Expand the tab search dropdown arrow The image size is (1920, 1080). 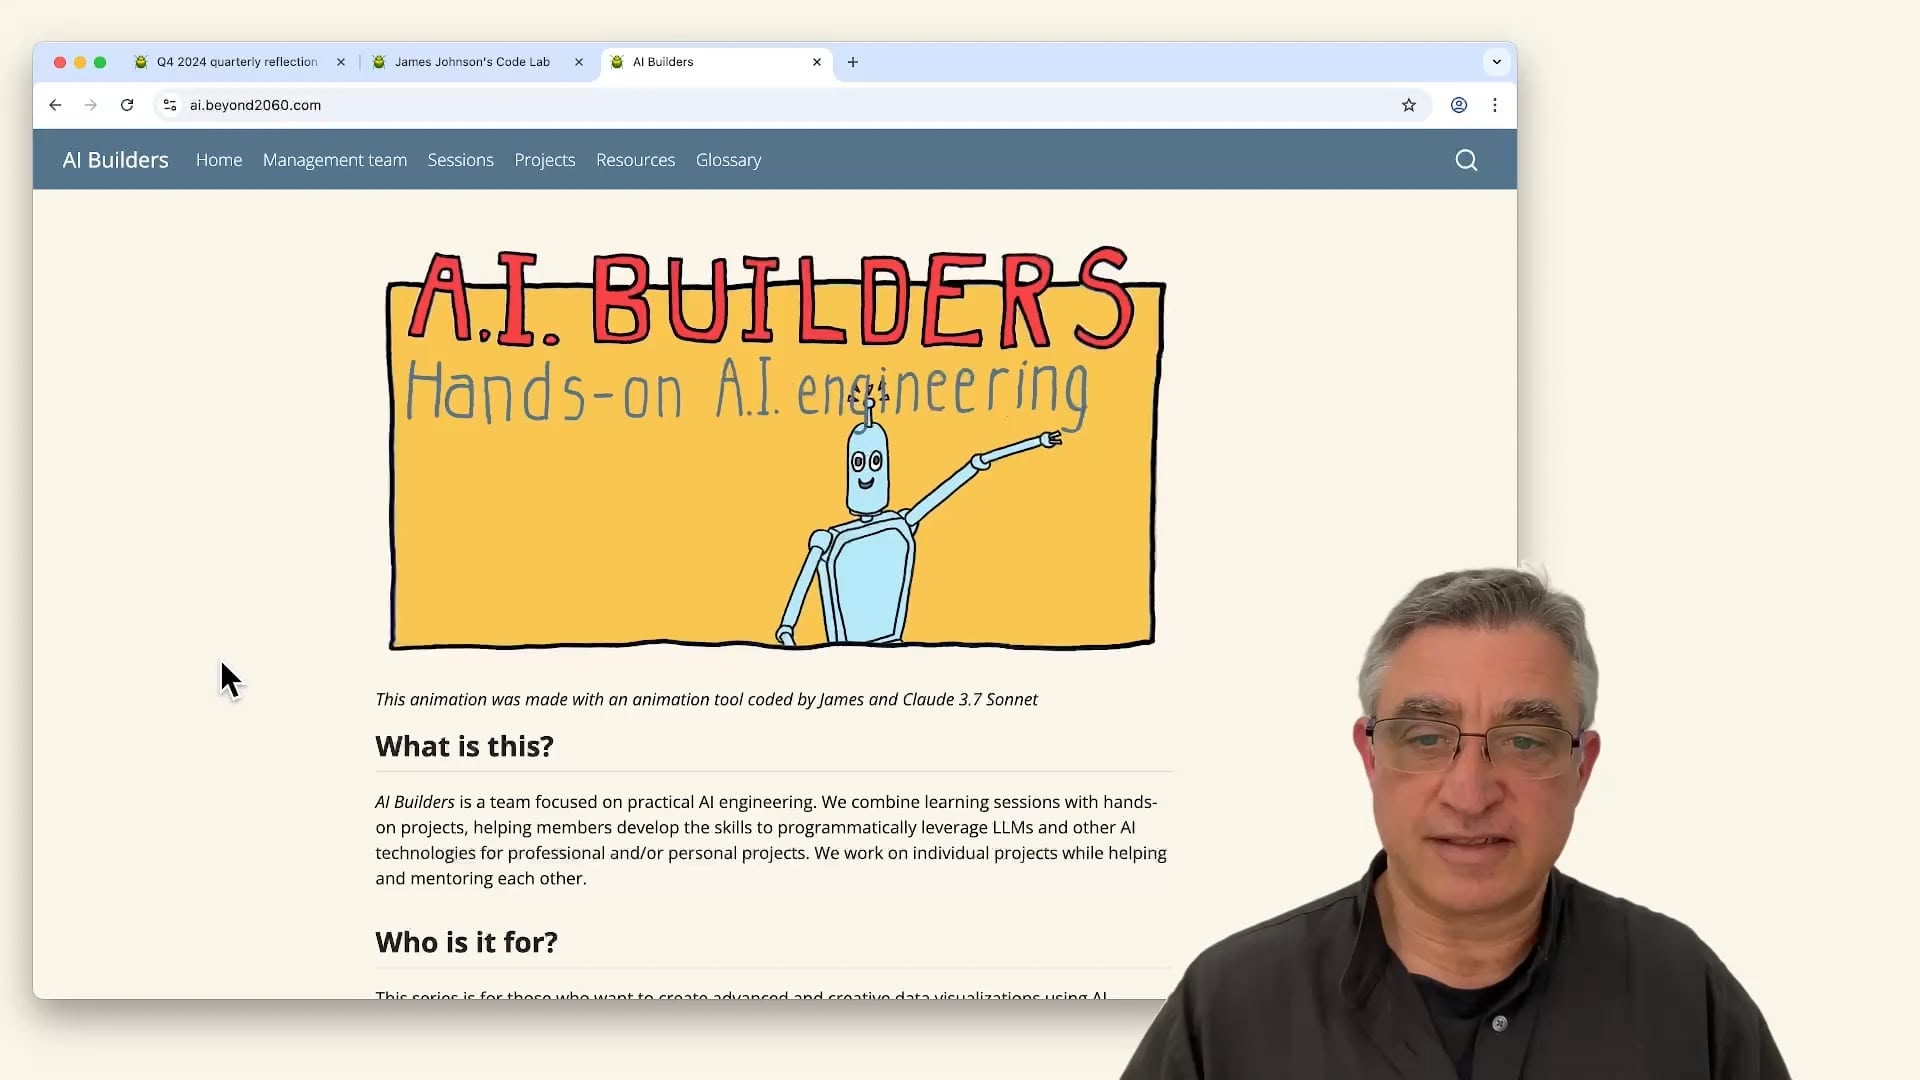[x=1496, y=62]
